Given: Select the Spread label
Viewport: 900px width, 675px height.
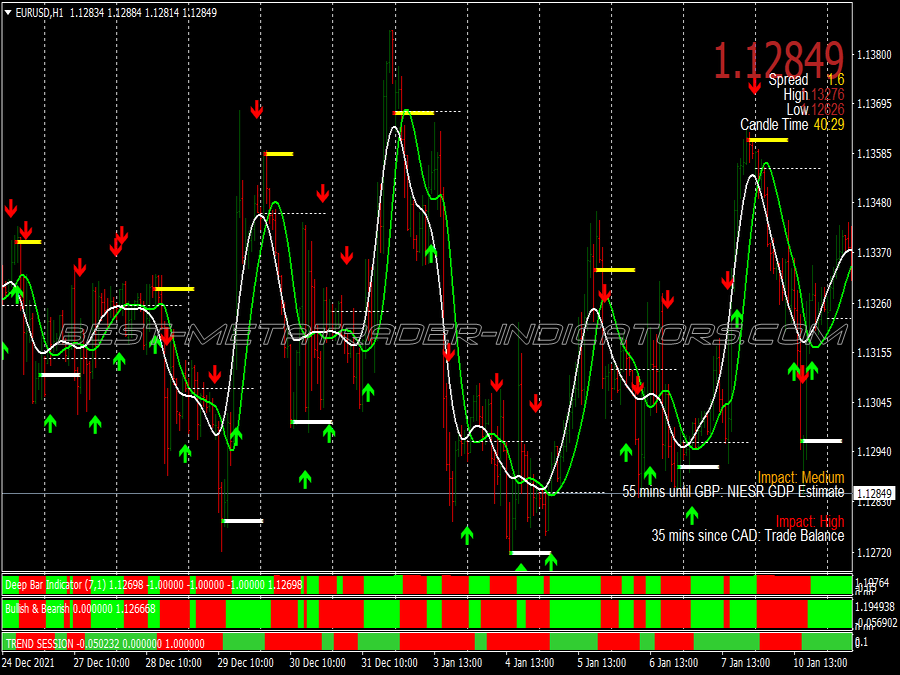Looking at the screenshot, I should [788, 80].
